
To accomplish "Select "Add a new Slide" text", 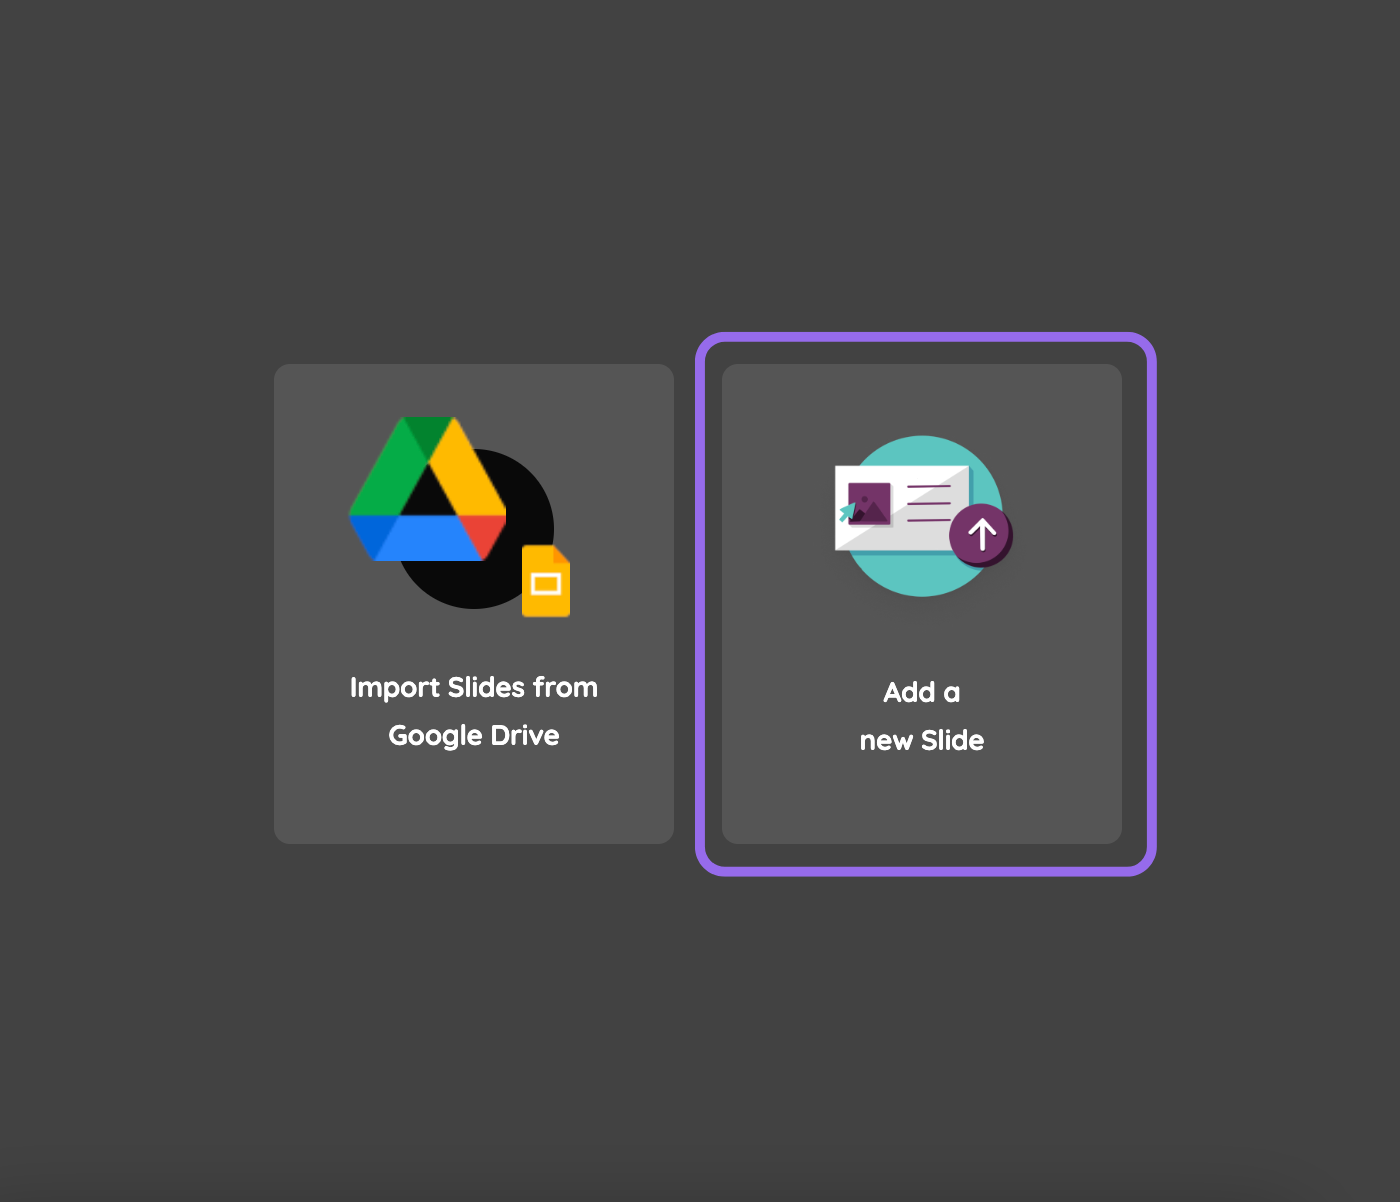I will (x=922, y=716).
